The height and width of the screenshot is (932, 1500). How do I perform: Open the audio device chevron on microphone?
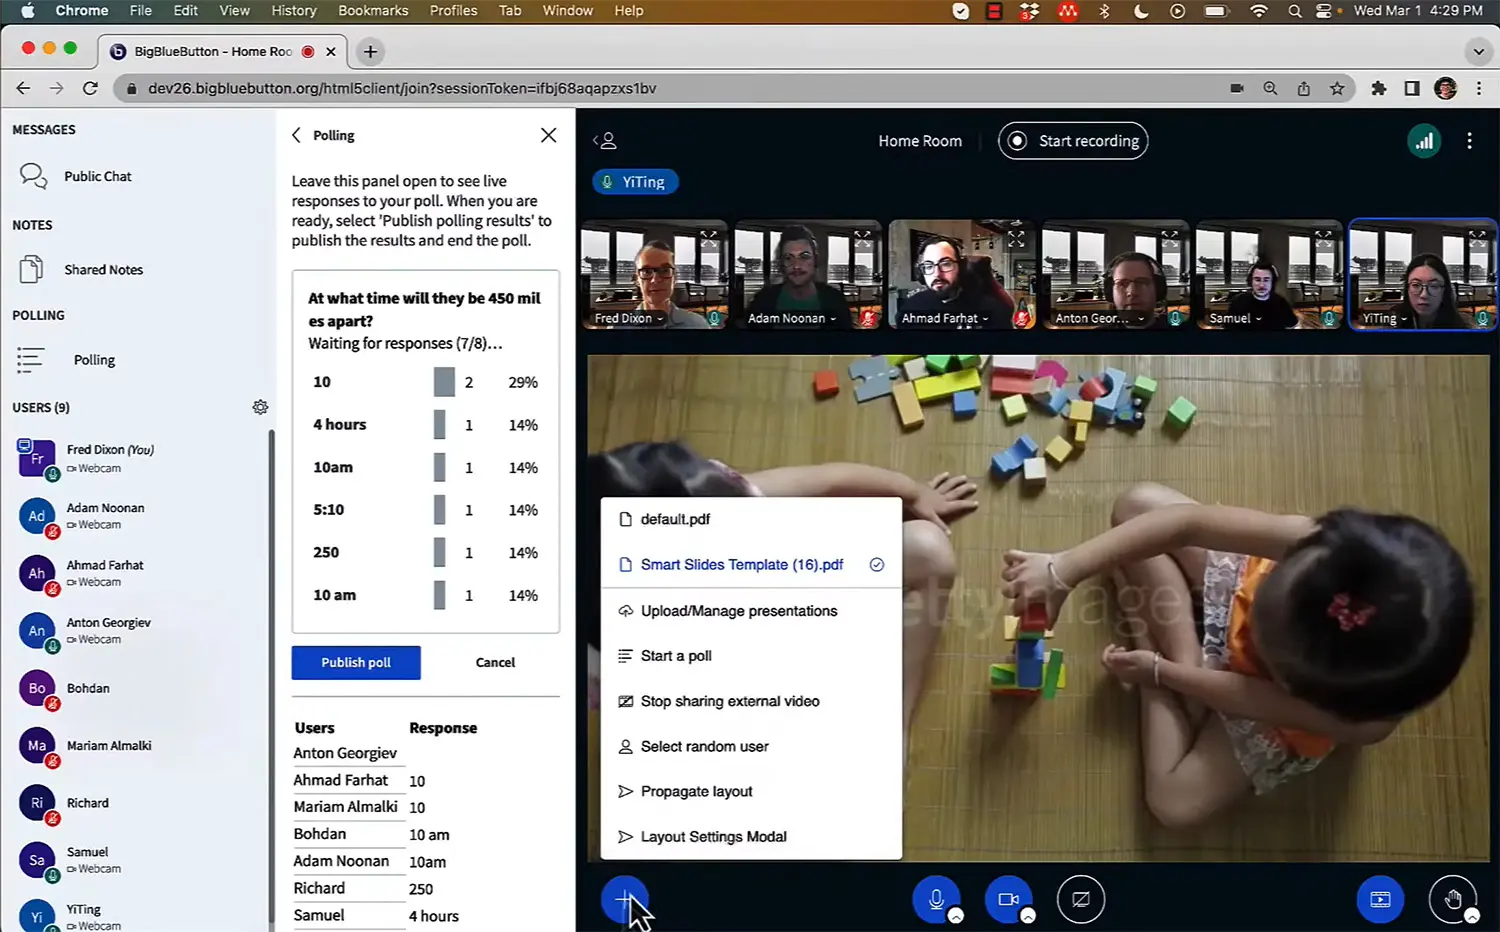click(956, 916)
